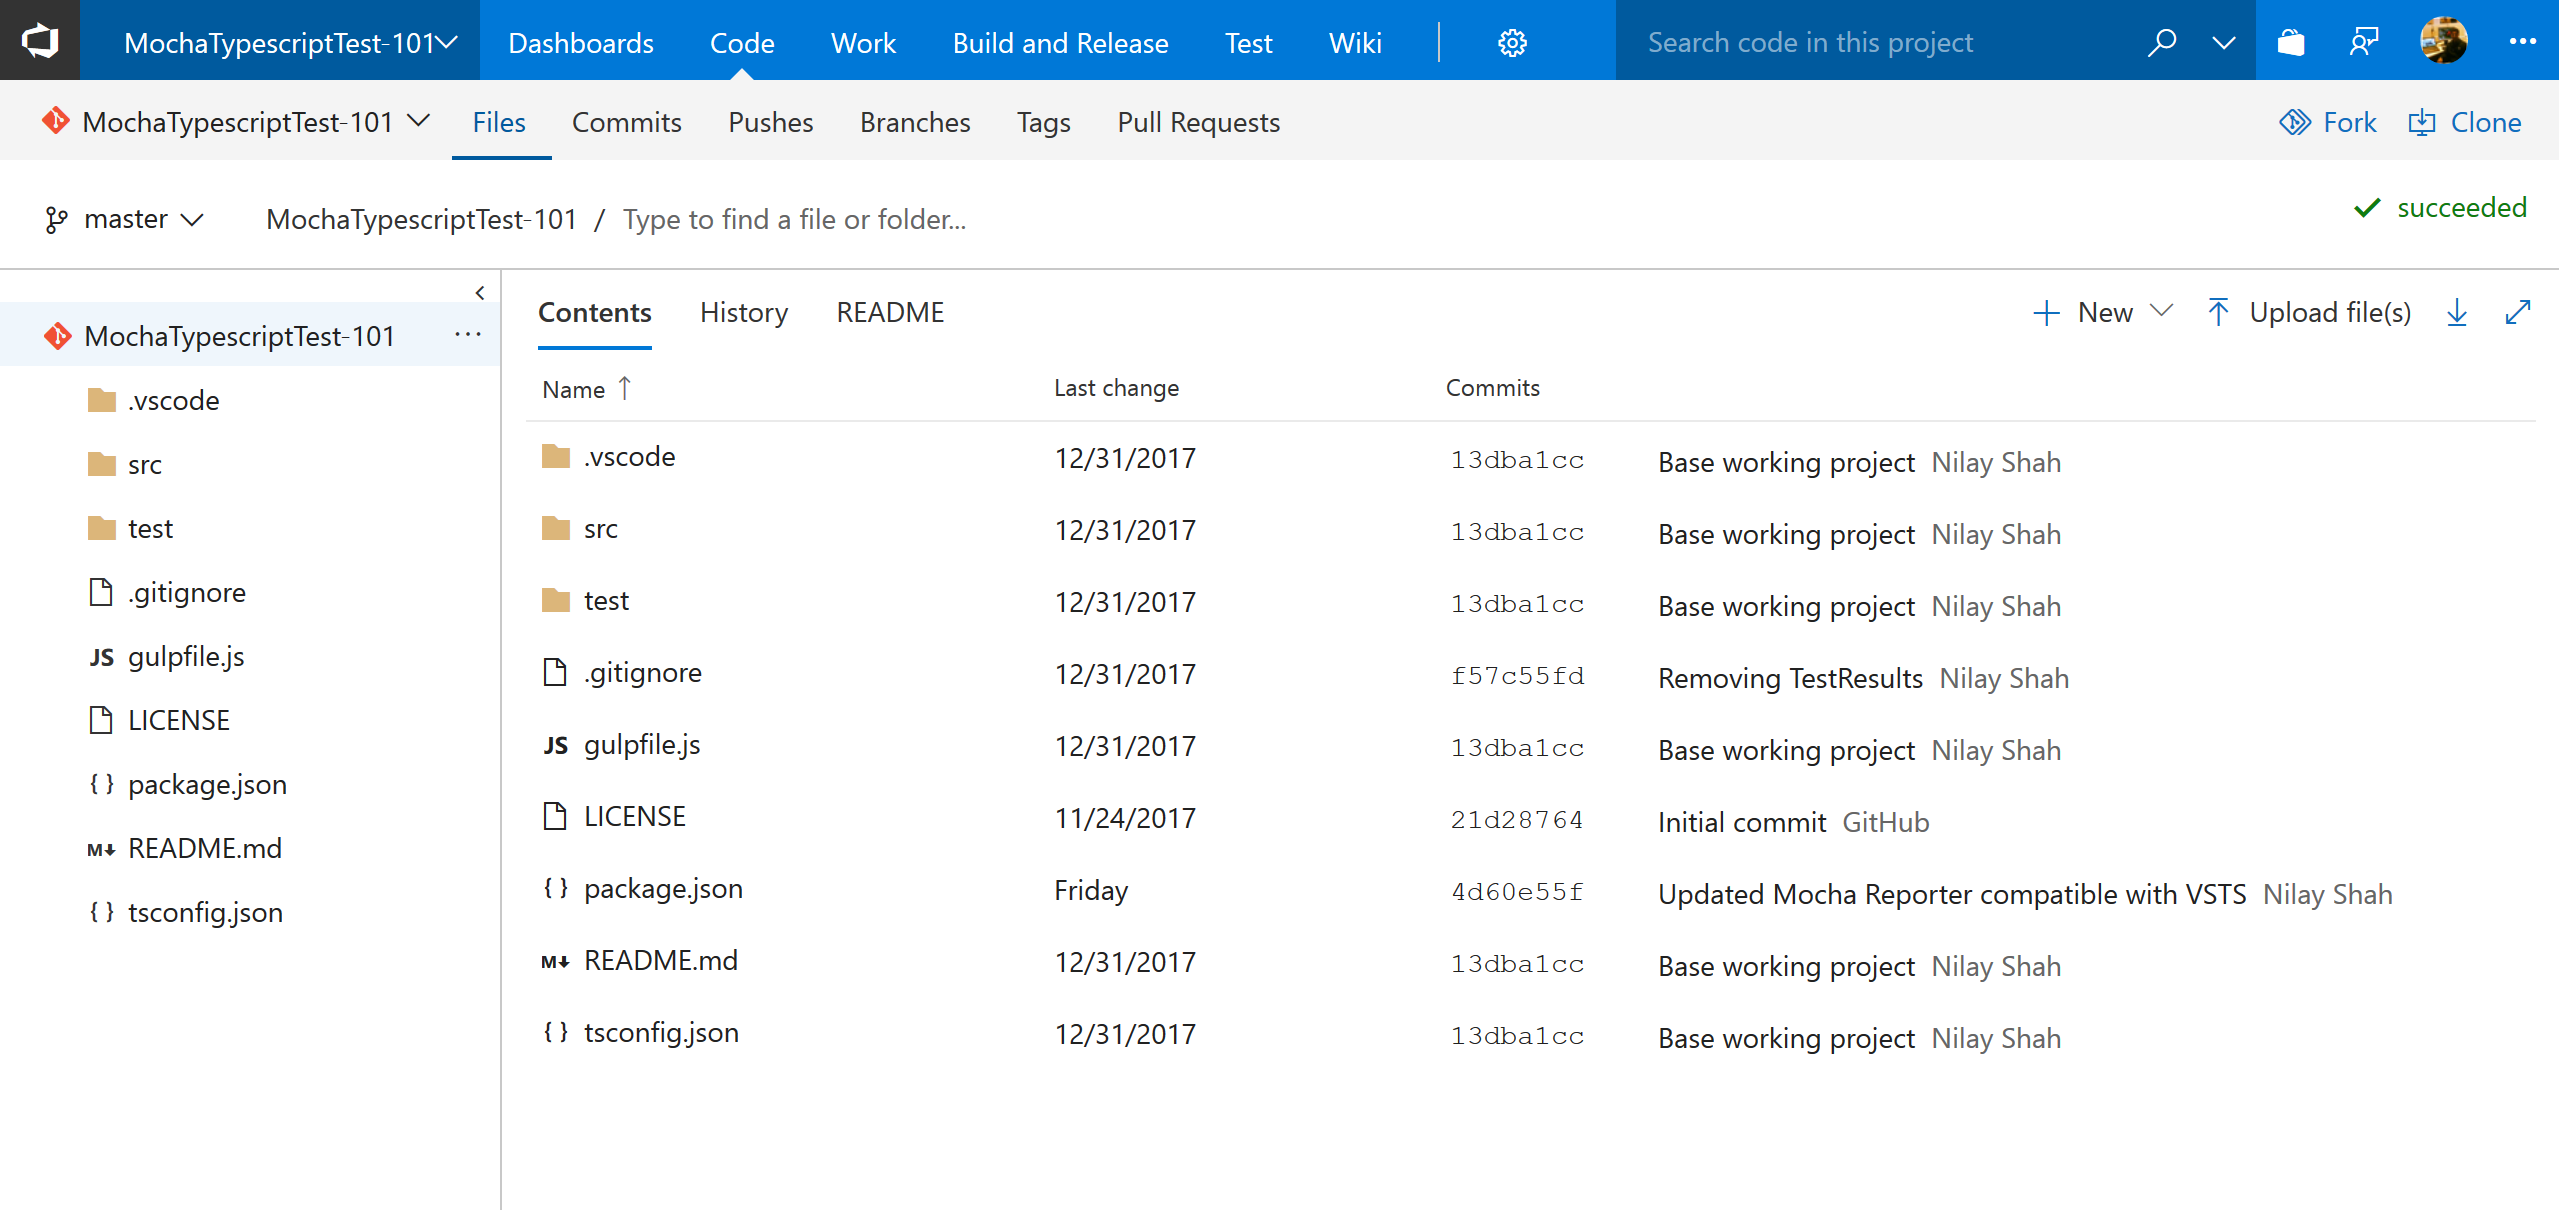Viewport: 2559px width, 1210px height.
Task: Click the find a file or folder field
Action: tap(795, 219)
